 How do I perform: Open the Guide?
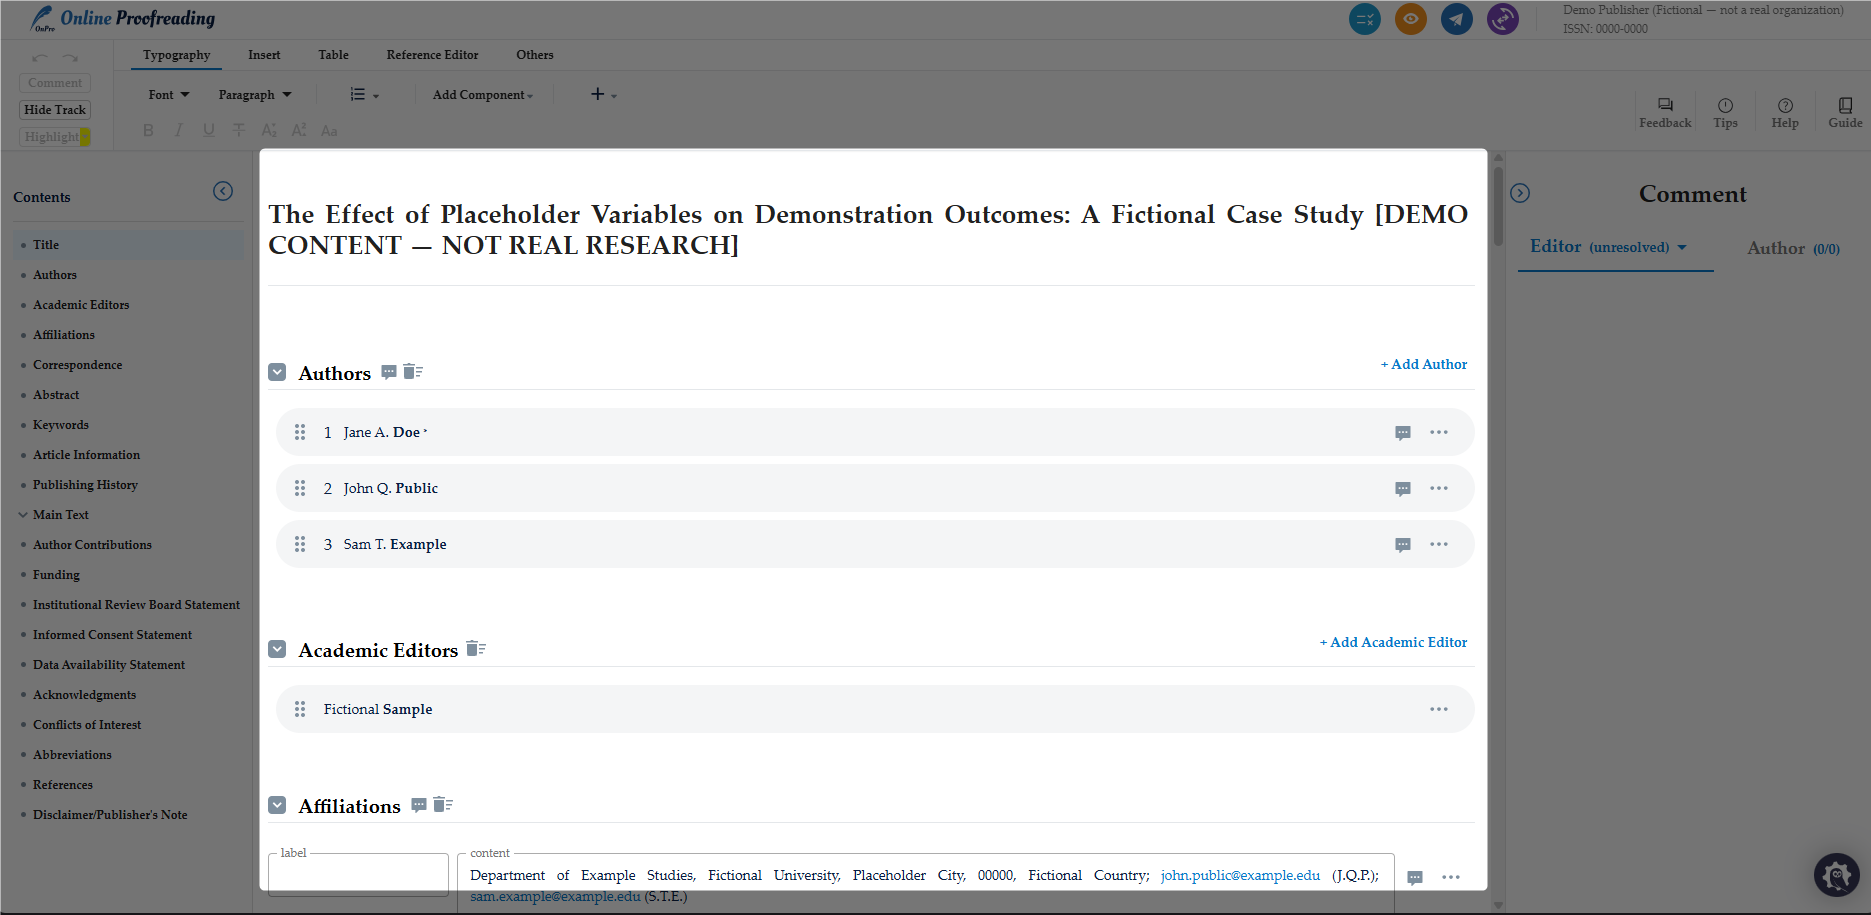(x=1845, y=112)
